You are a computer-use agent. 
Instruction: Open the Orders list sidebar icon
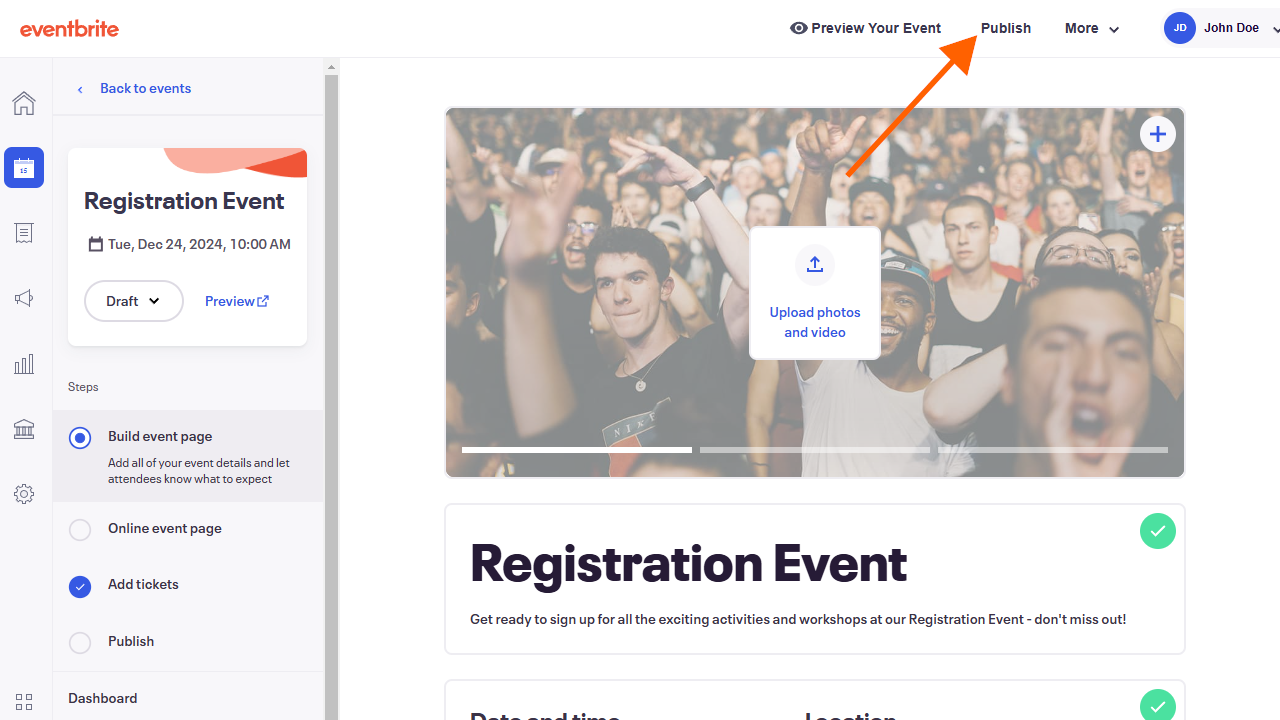pyautogui.click(x=24, y=233)
